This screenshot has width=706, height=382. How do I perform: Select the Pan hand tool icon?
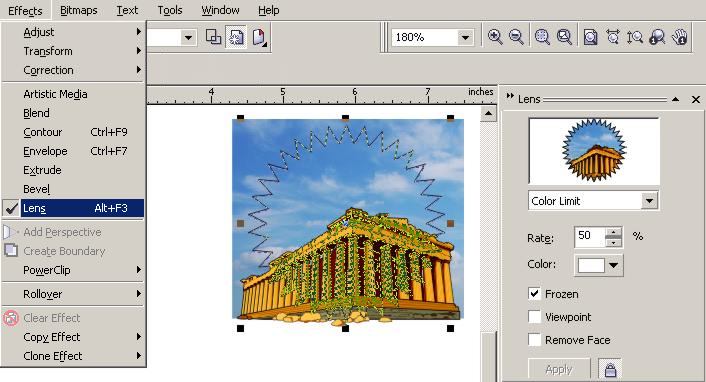(680, 36)
